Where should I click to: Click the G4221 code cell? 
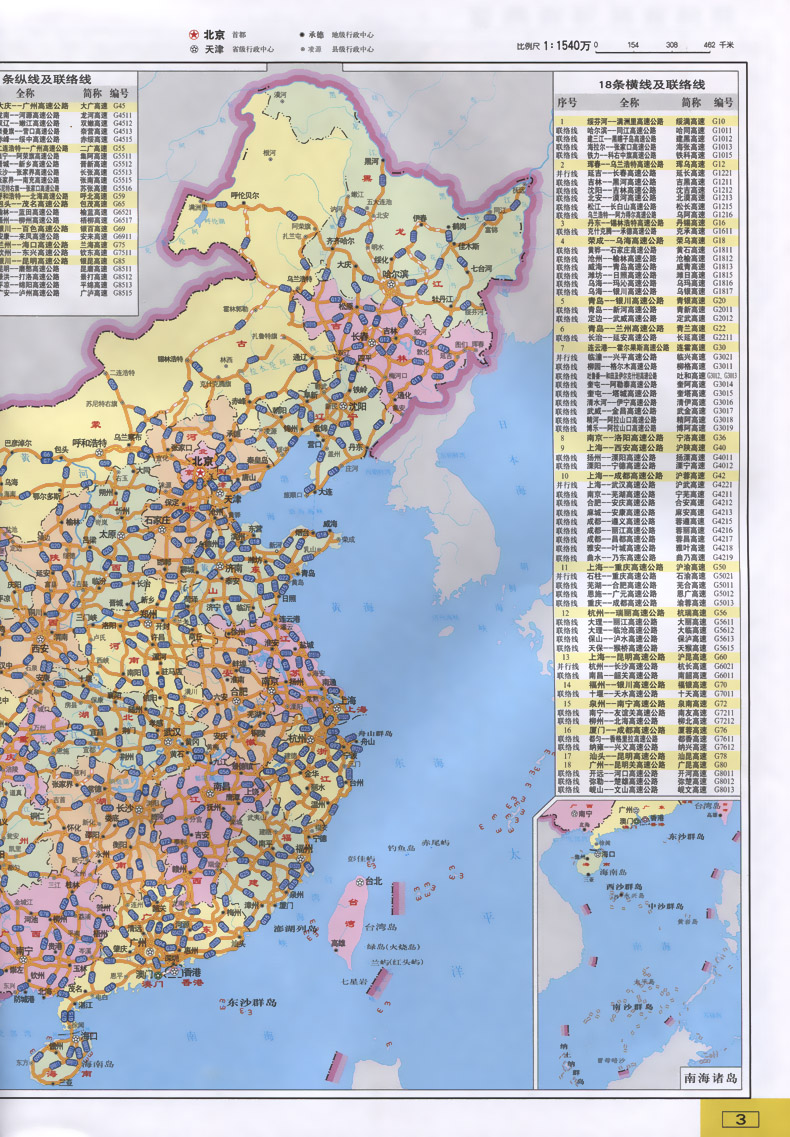tap(722, 485)
